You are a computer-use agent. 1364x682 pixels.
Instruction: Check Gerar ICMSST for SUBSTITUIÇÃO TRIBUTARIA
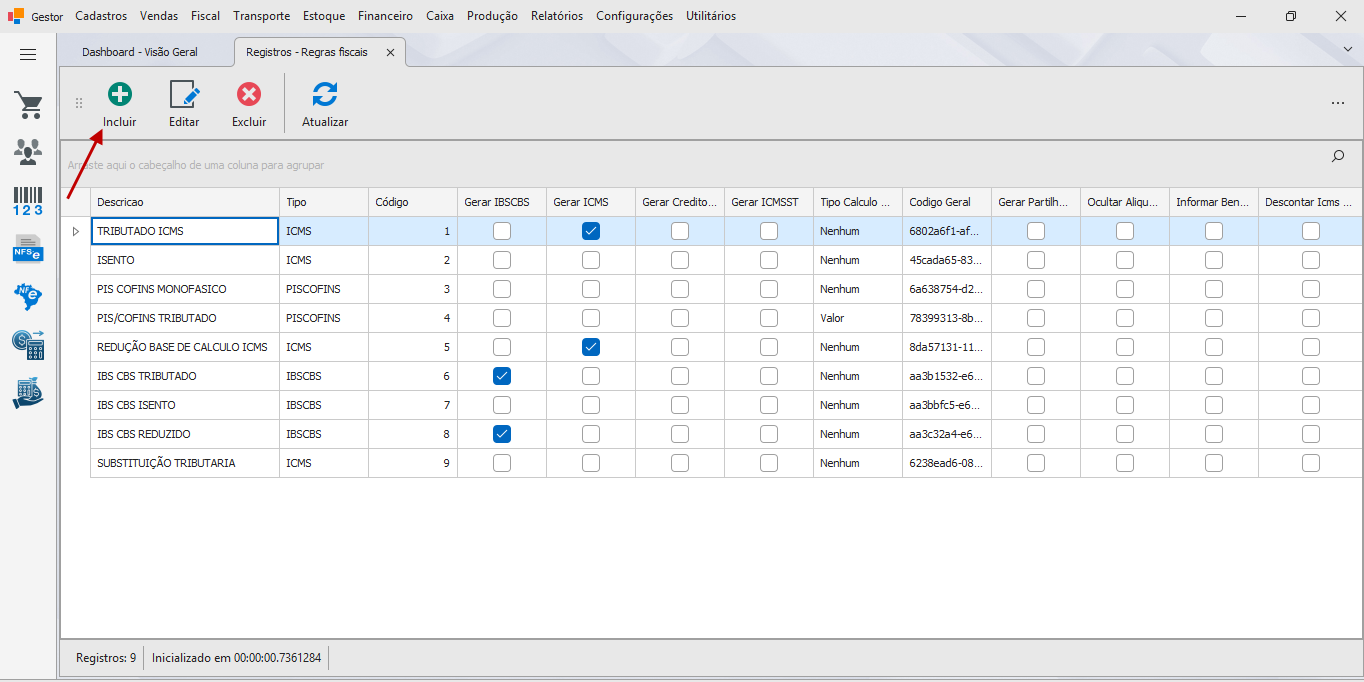click(769, 463)
